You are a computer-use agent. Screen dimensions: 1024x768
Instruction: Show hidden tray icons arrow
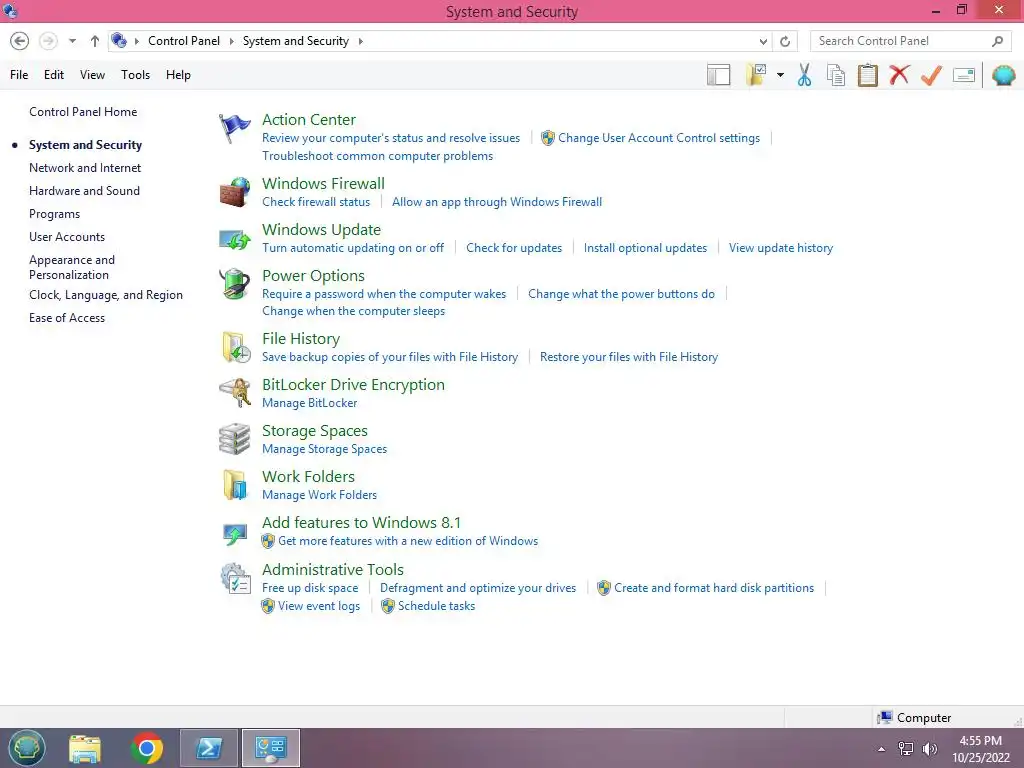click(x=882, y=749)
